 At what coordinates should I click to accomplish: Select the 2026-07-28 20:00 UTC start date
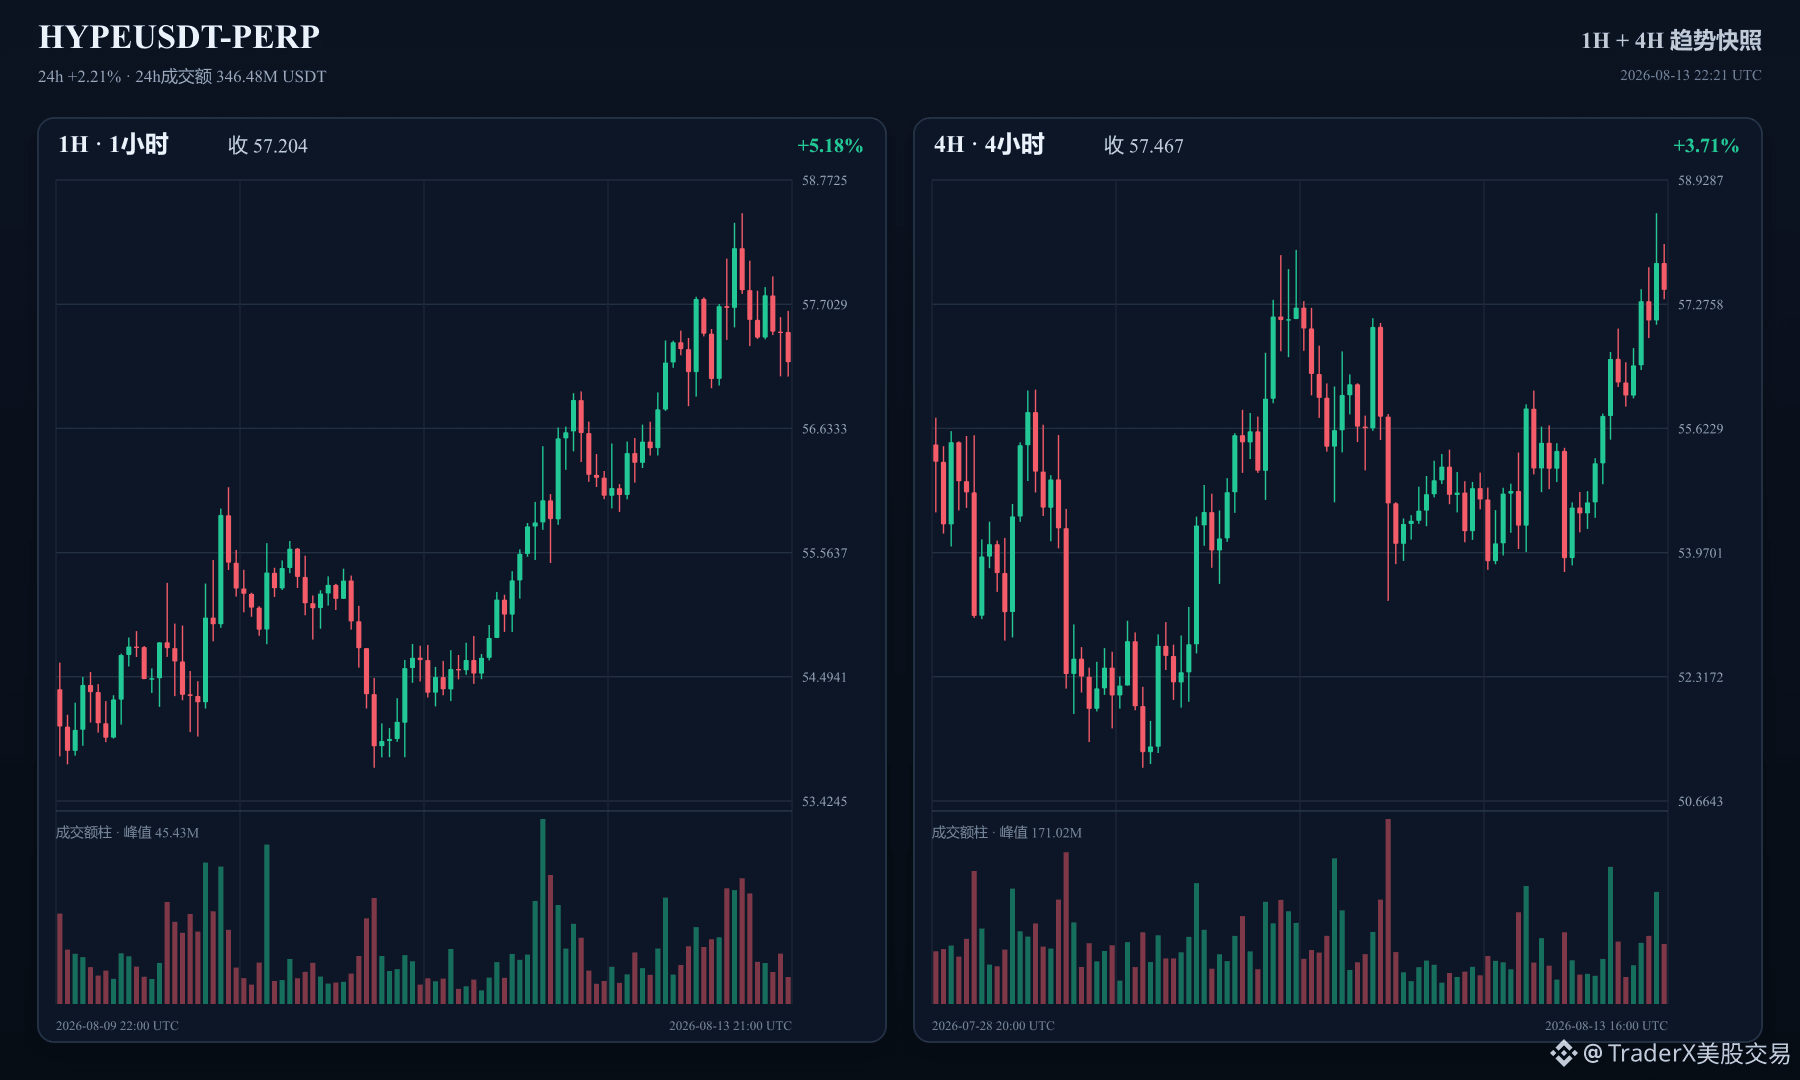[x=993, y=1025]
